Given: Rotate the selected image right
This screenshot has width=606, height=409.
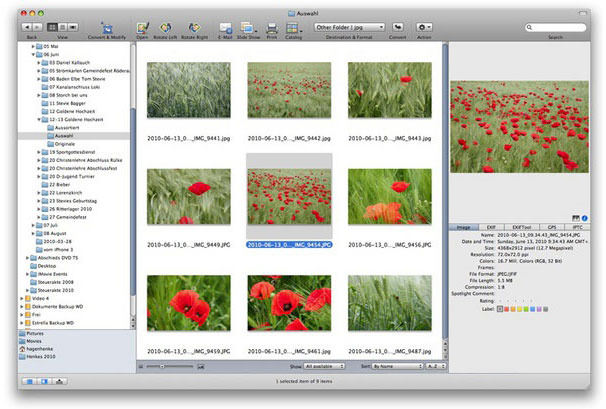Looking at the screenshot, I should pyautogui.click(x=196, y=25).
